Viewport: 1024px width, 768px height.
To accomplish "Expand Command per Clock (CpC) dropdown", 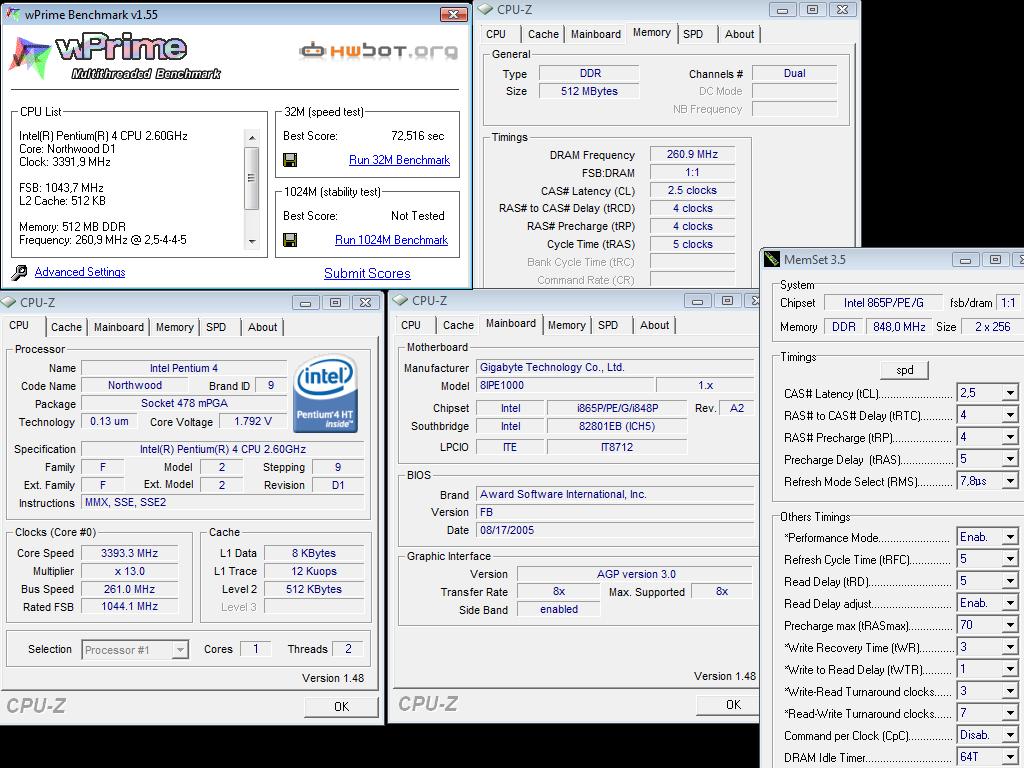I will pyautogui.click(x=1010, y=735).
